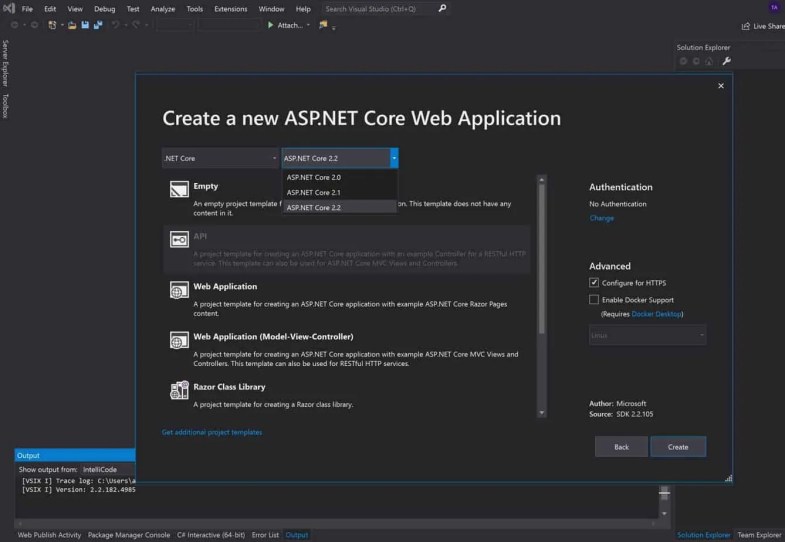Click the Back button
This screenshot has width=785, height=542.
[621, 446]
